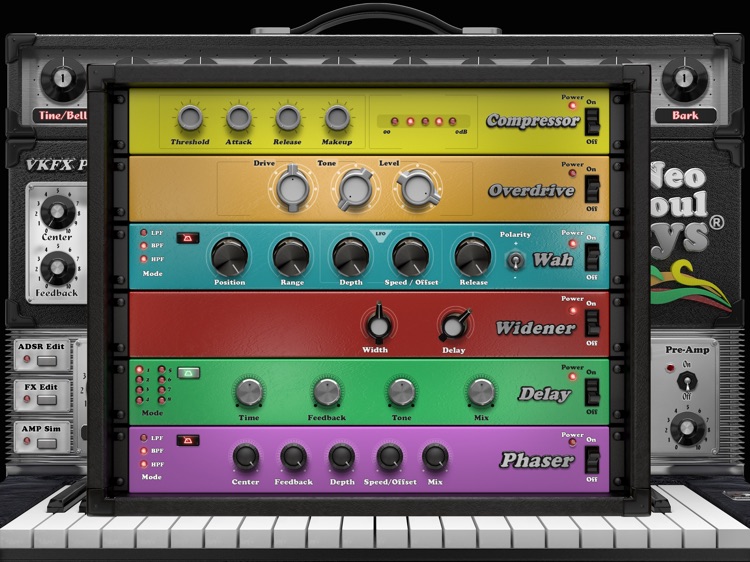The image size is (750, 562).
Task: Click the Widener Delay knob
Action: tap(454, 325)
